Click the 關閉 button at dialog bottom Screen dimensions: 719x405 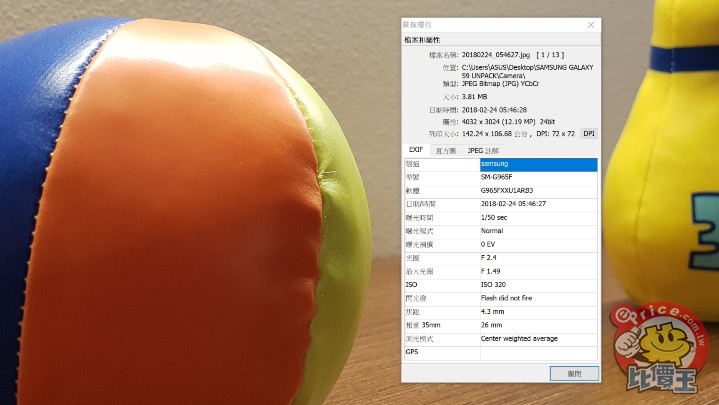tap(574, 373)
